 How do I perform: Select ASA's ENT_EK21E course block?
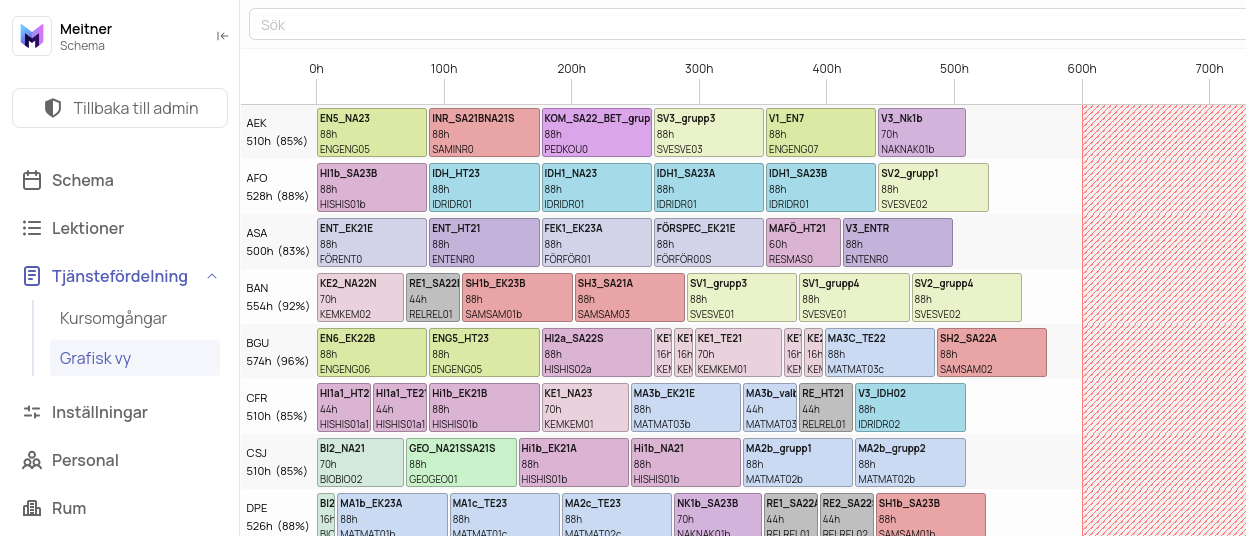tap(372, 243)
